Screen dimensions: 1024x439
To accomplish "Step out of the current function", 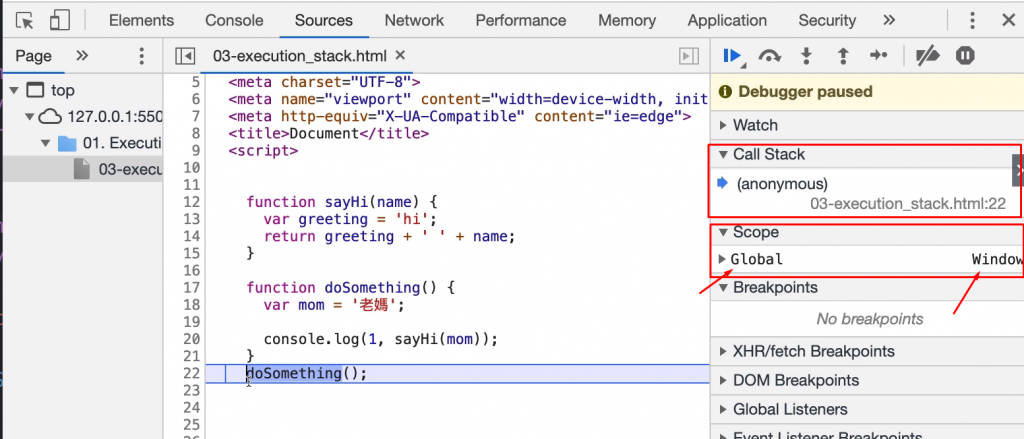I will [x=842, y=56].
